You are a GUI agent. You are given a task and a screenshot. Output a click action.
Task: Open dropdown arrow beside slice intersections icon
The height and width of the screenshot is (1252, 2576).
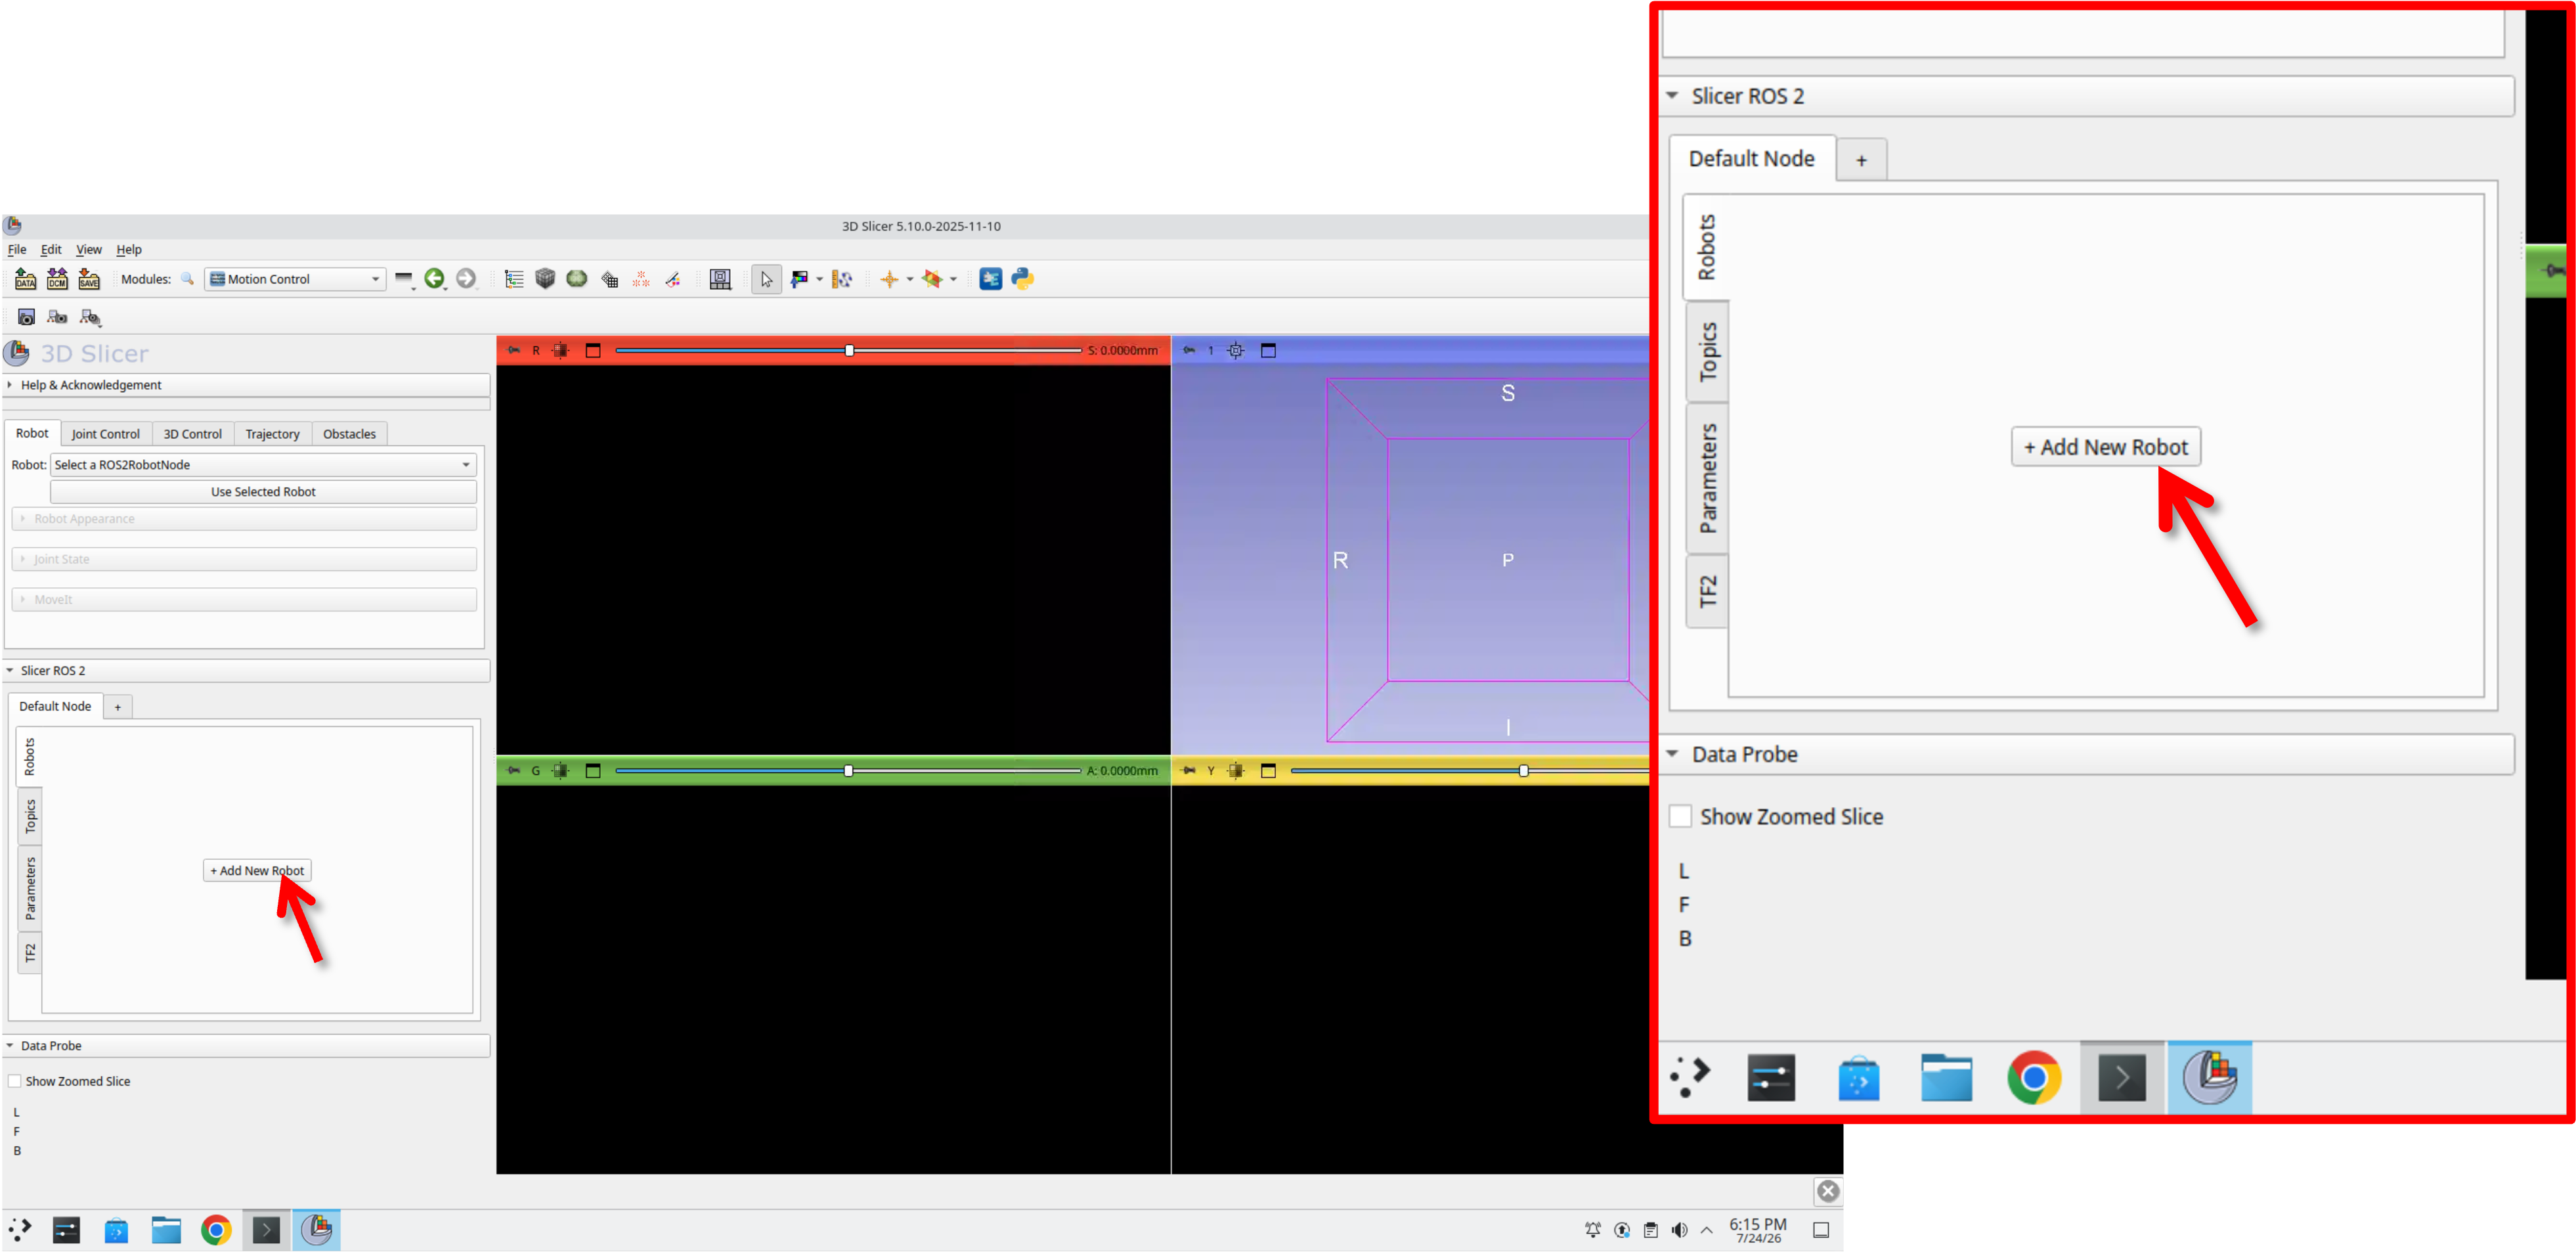pyautogui.click(x=953, y=279)
